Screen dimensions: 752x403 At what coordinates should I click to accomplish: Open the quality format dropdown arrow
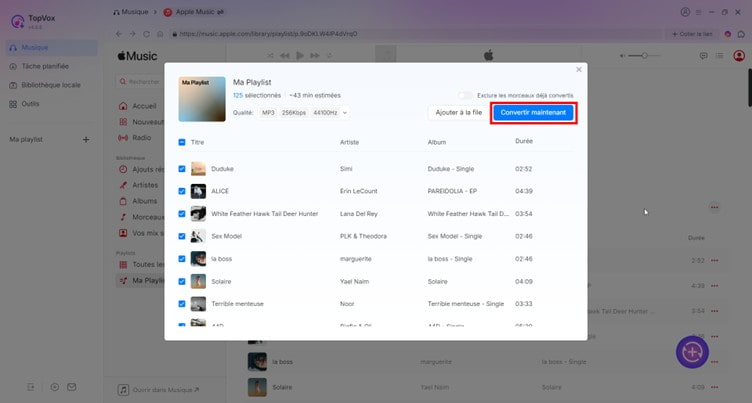344,113
